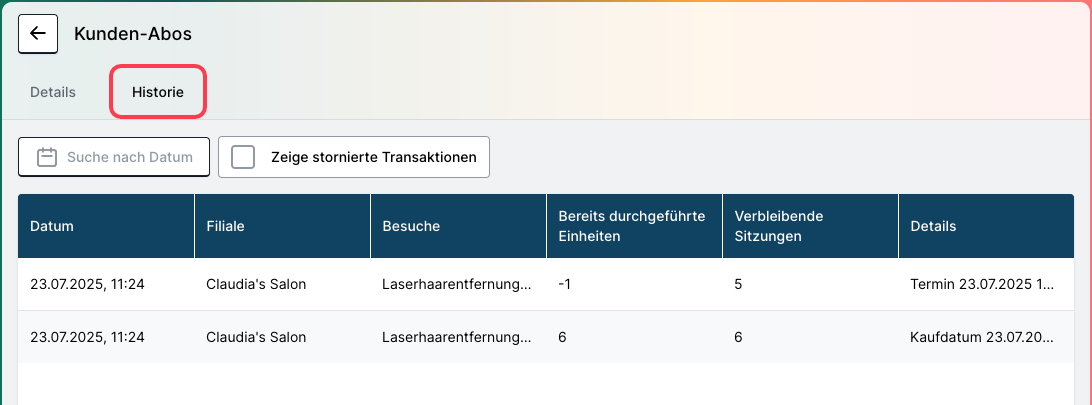Click the calendar icon in date search
The height and width of the screenshot is (405, 1092).
click(x=47, y=157)
